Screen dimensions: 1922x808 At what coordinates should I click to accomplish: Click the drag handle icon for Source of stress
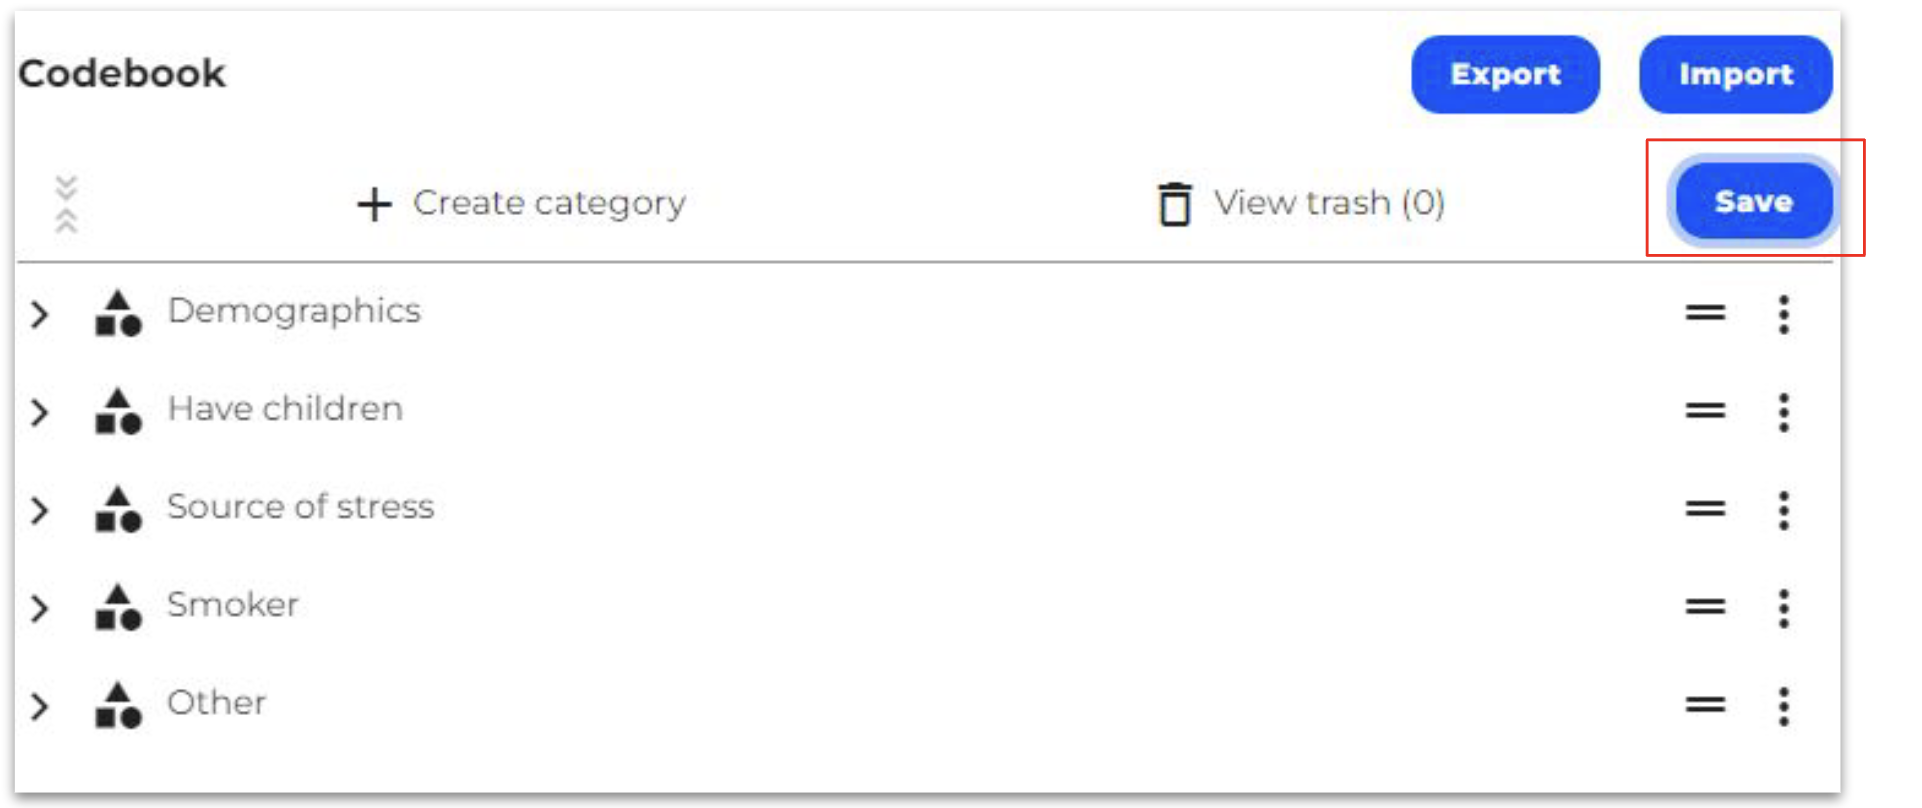point(1705,509)
